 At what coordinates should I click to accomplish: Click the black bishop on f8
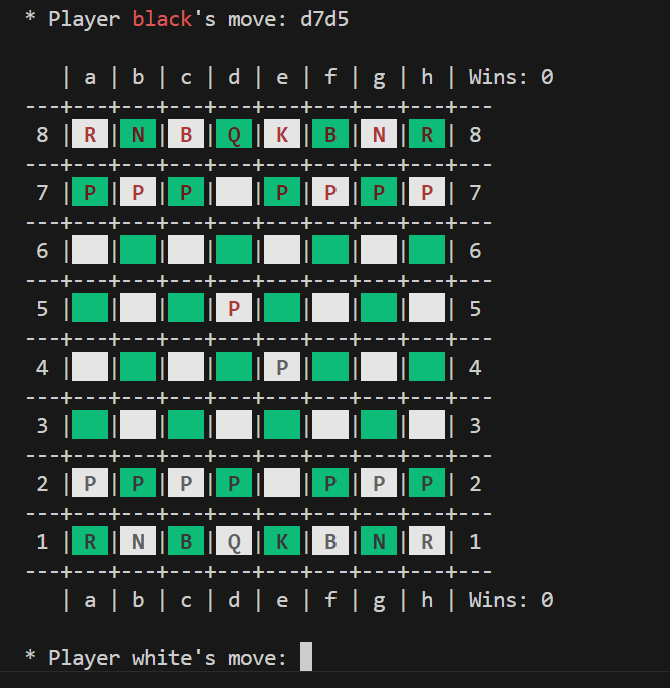point(330,135)
